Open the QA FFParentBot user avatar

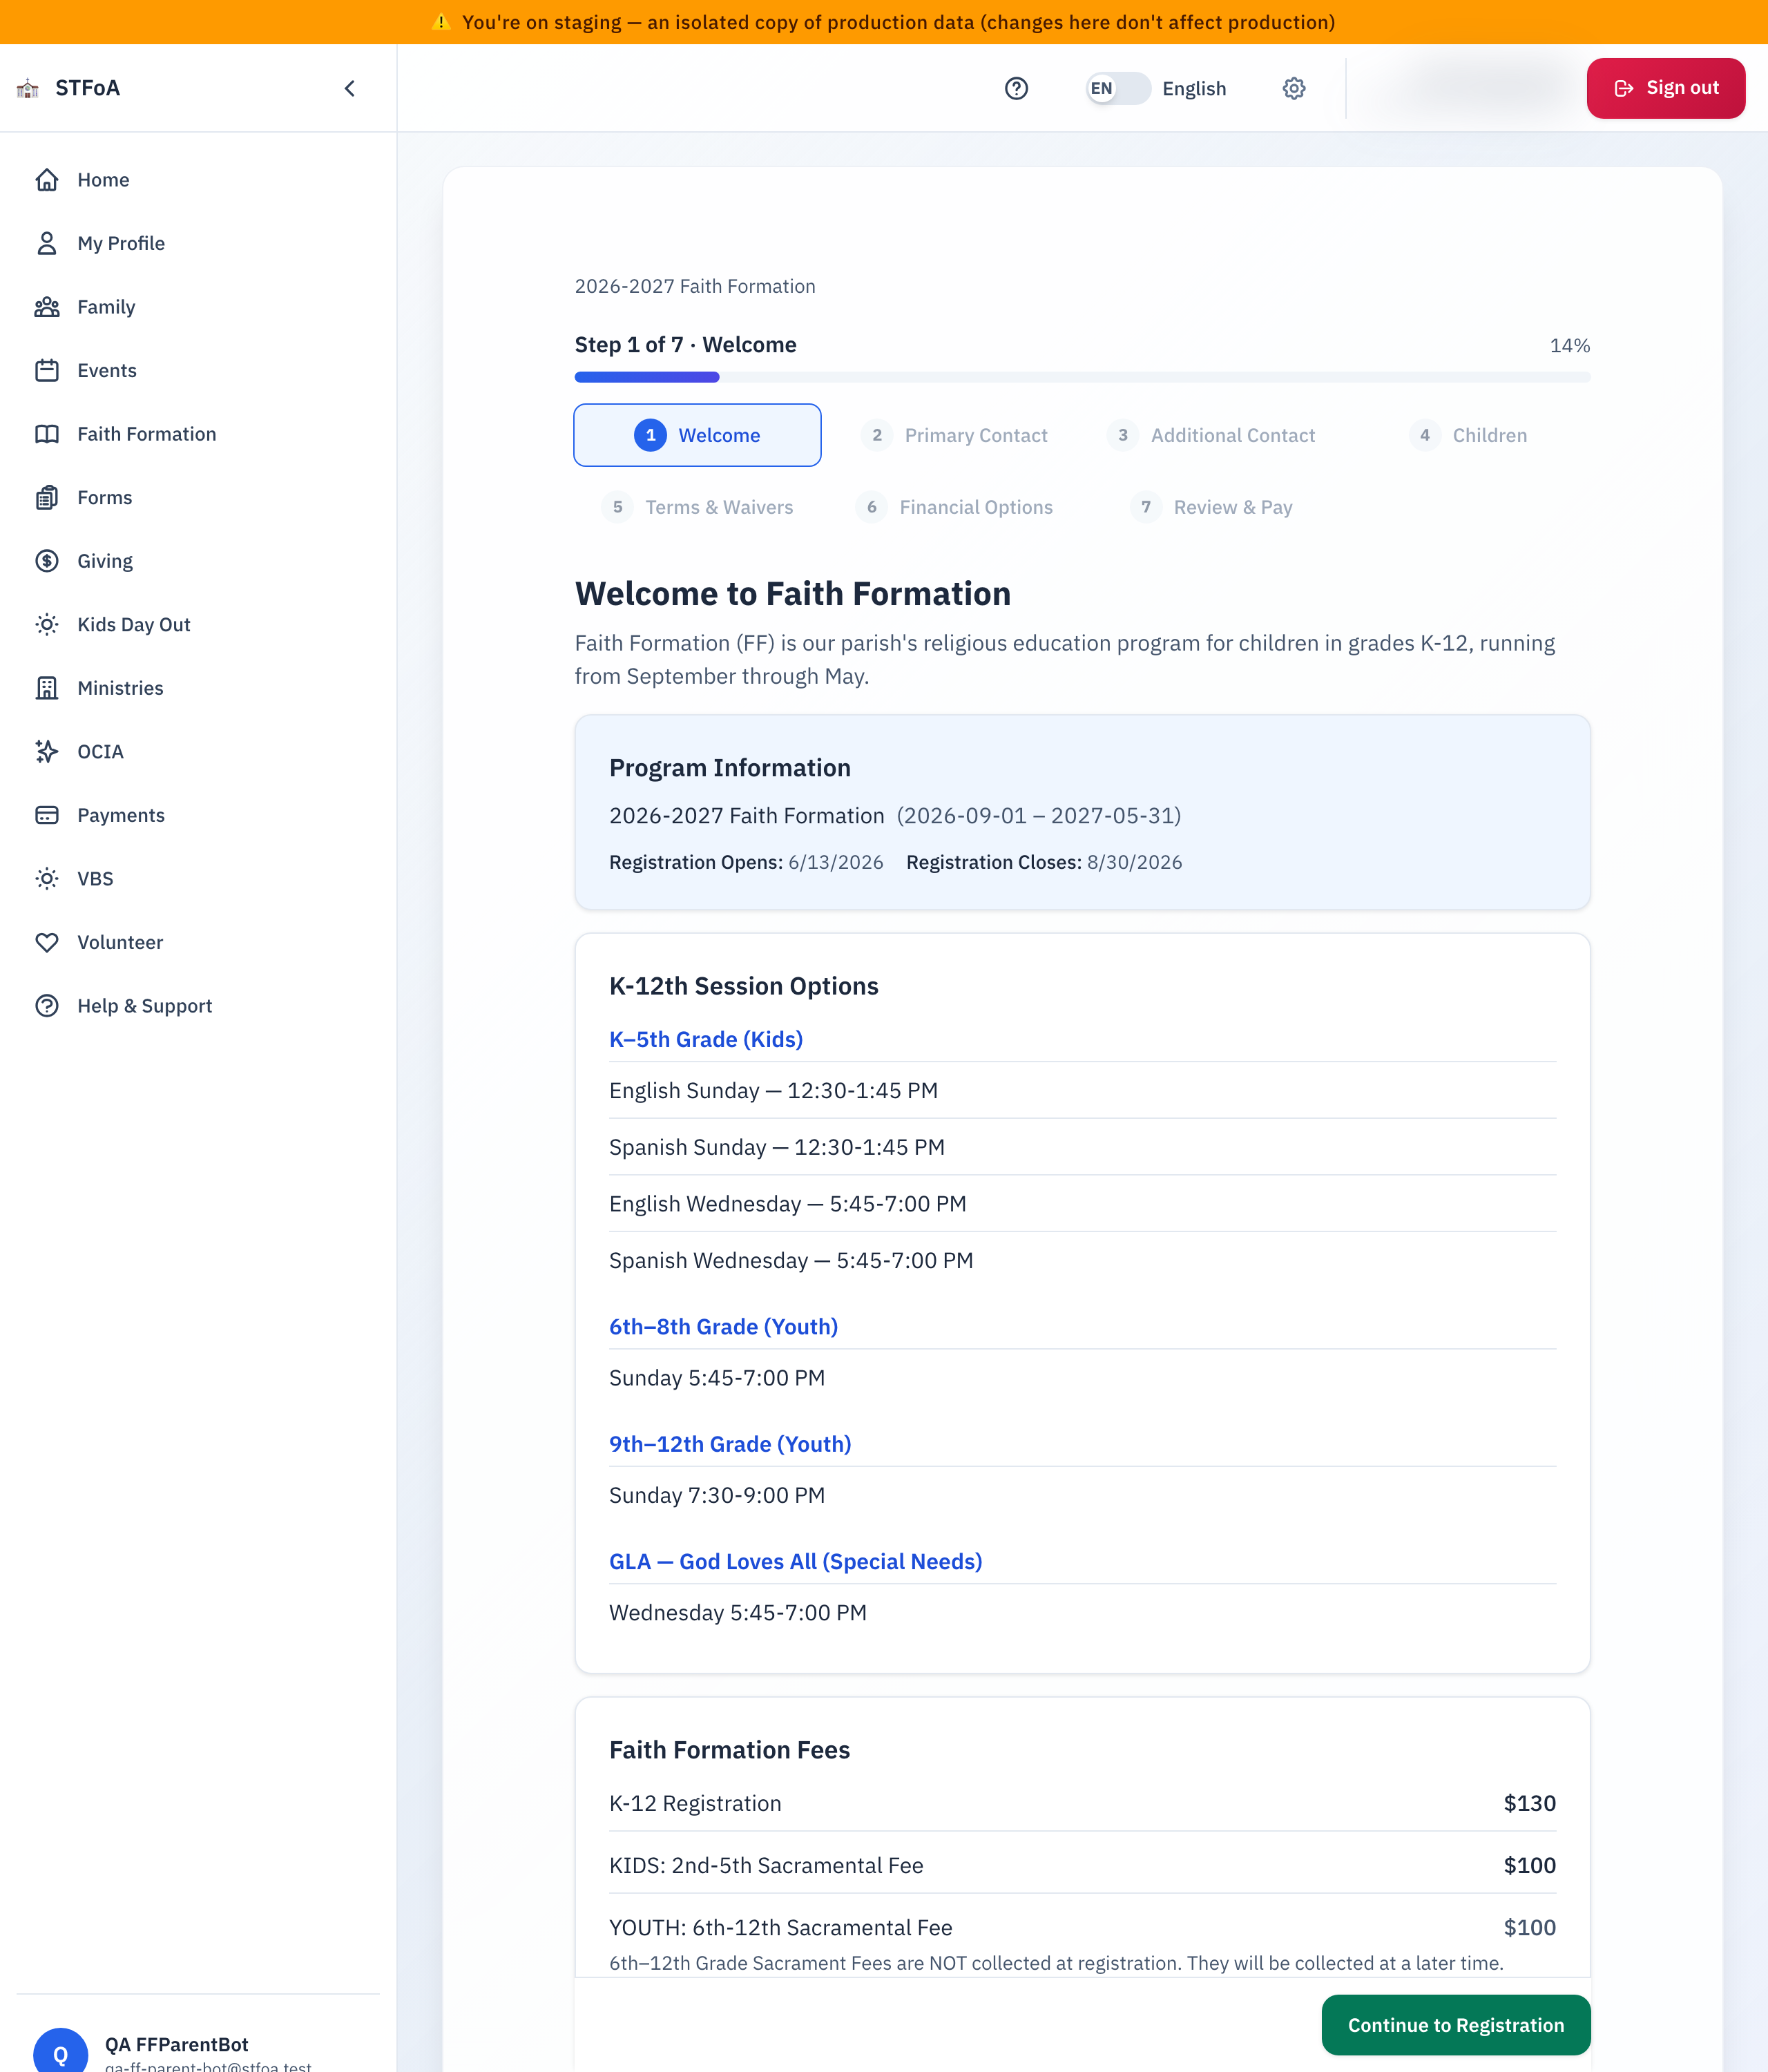click(x=60, y=2050)
